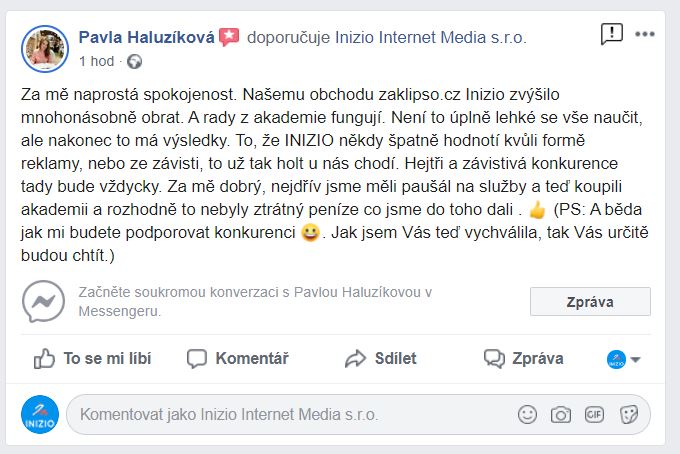Click the '1 hod' timestamp
This screenshot has width=680, height=454.
[96, 61]
